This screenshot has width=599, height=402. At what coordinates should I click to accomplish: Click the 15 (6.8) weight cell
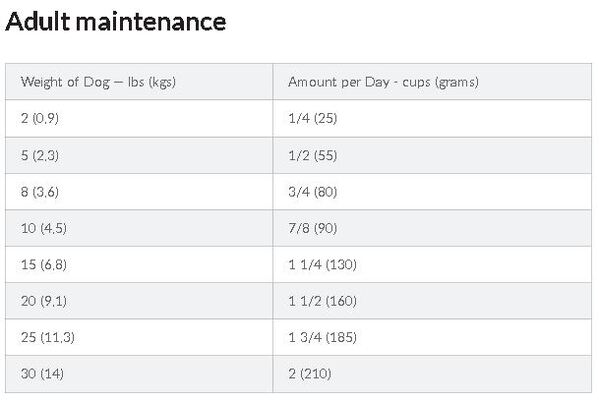pos(139,264)
